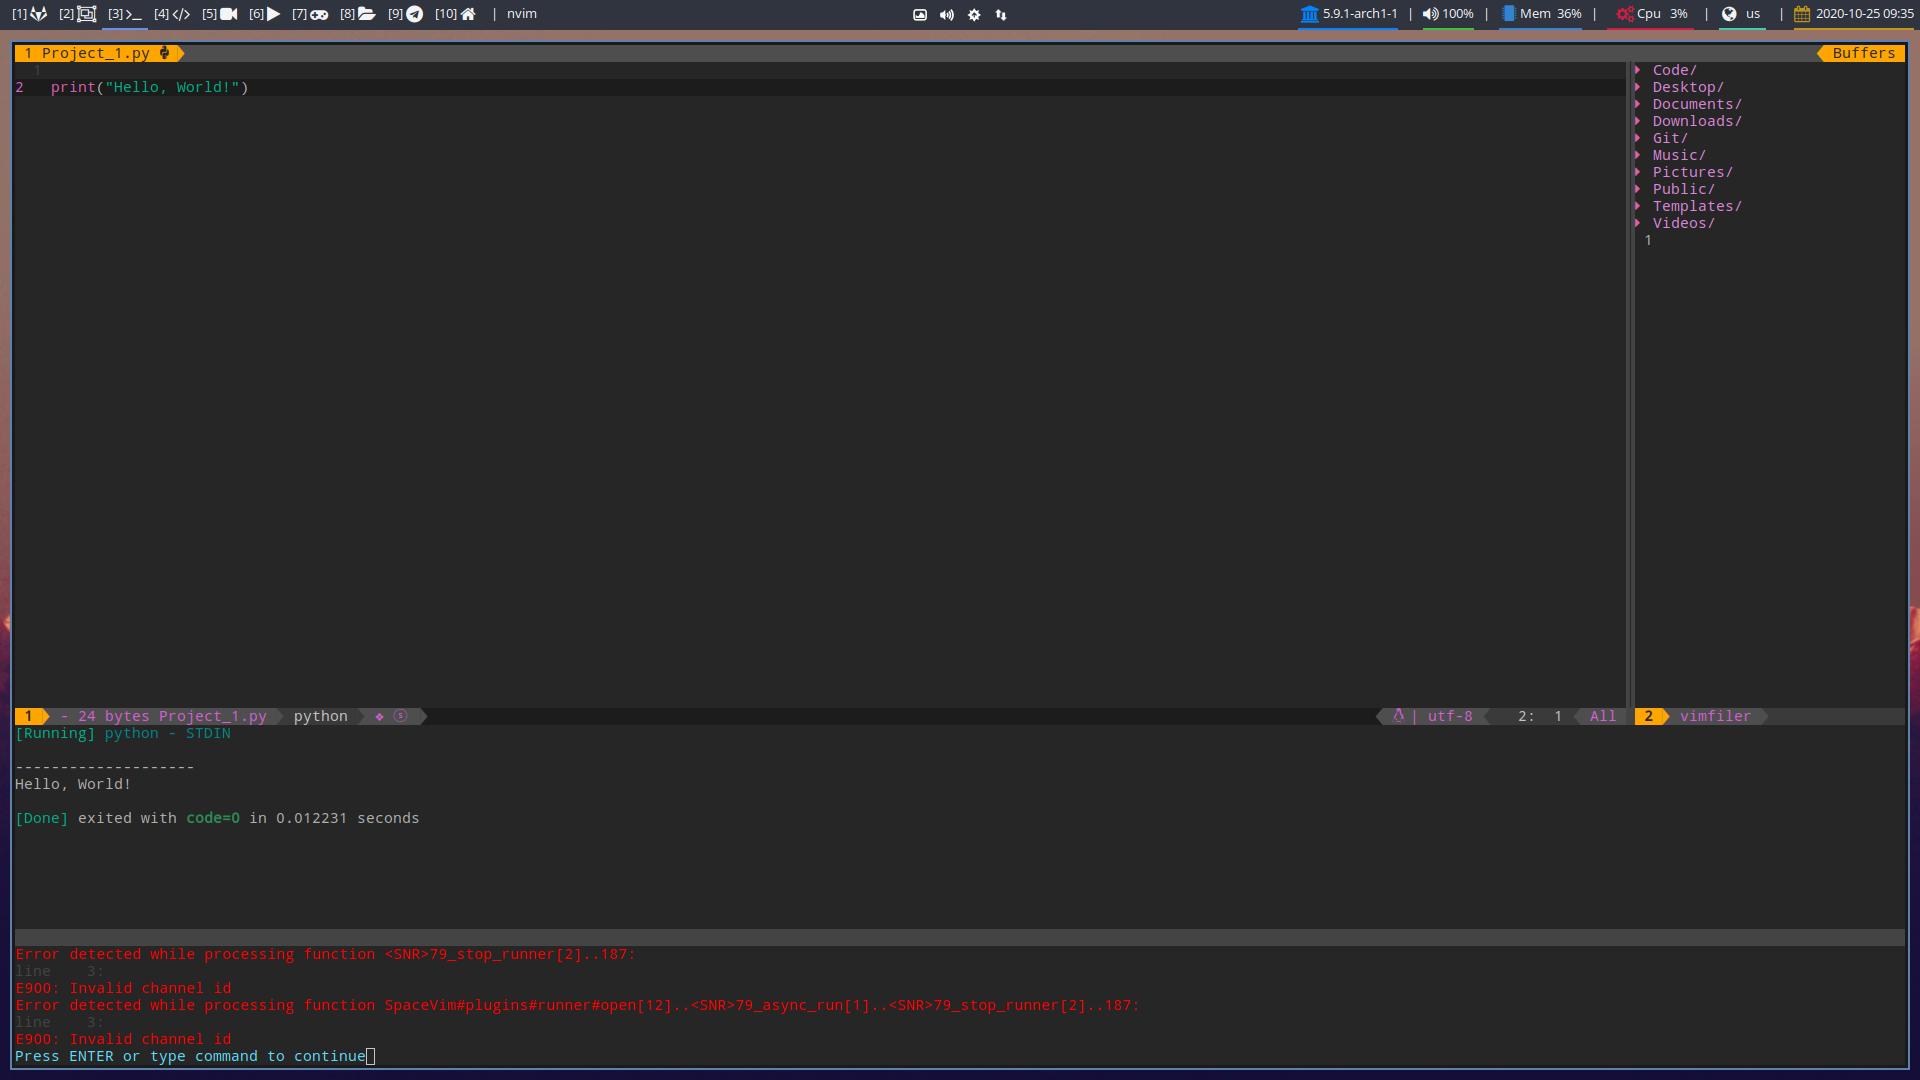Click the calendar icon next to date

pos(1802,14)
